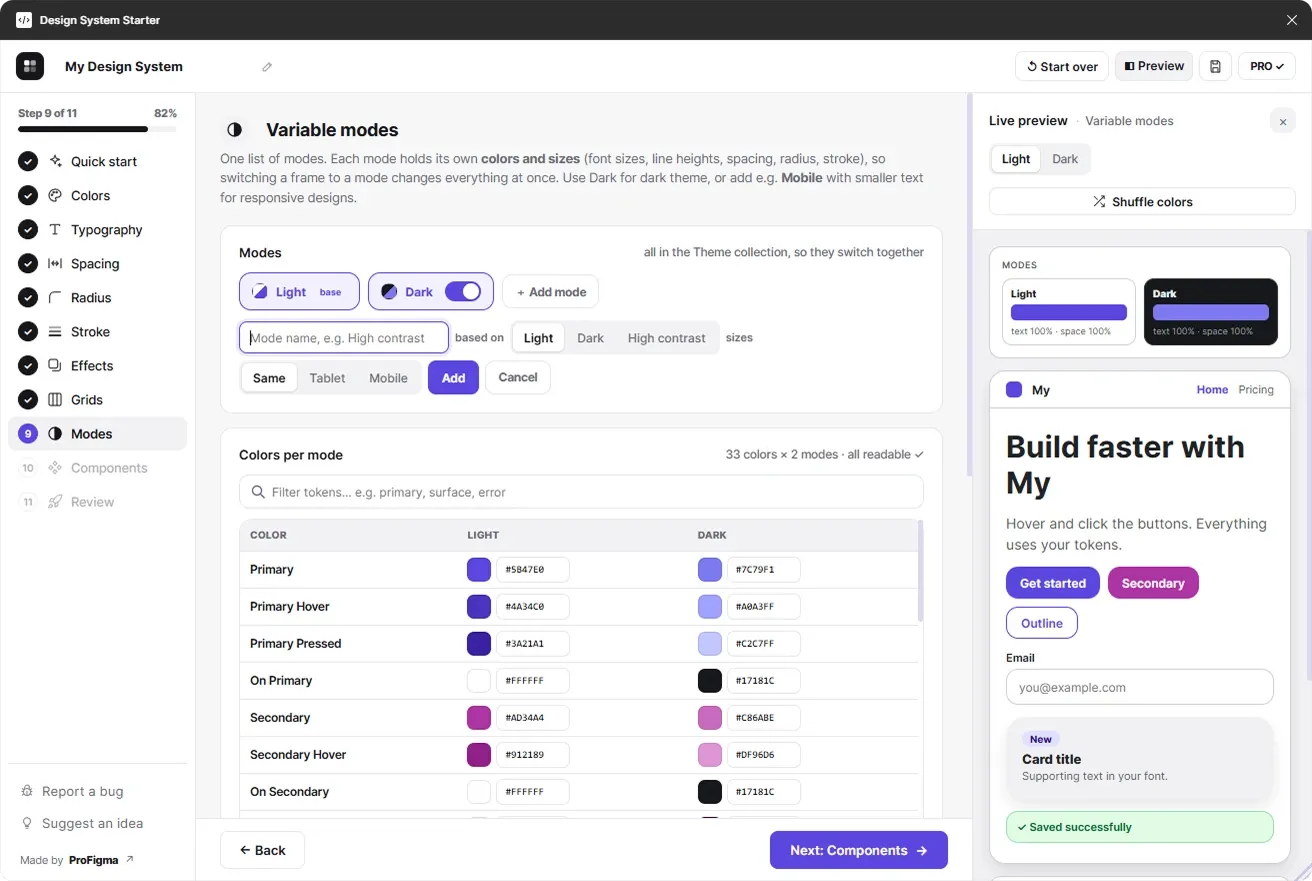The height and width of the screenshot is (881, 1312).
Task: Click the Primary Hover light hex field
Action: [533, 607]
